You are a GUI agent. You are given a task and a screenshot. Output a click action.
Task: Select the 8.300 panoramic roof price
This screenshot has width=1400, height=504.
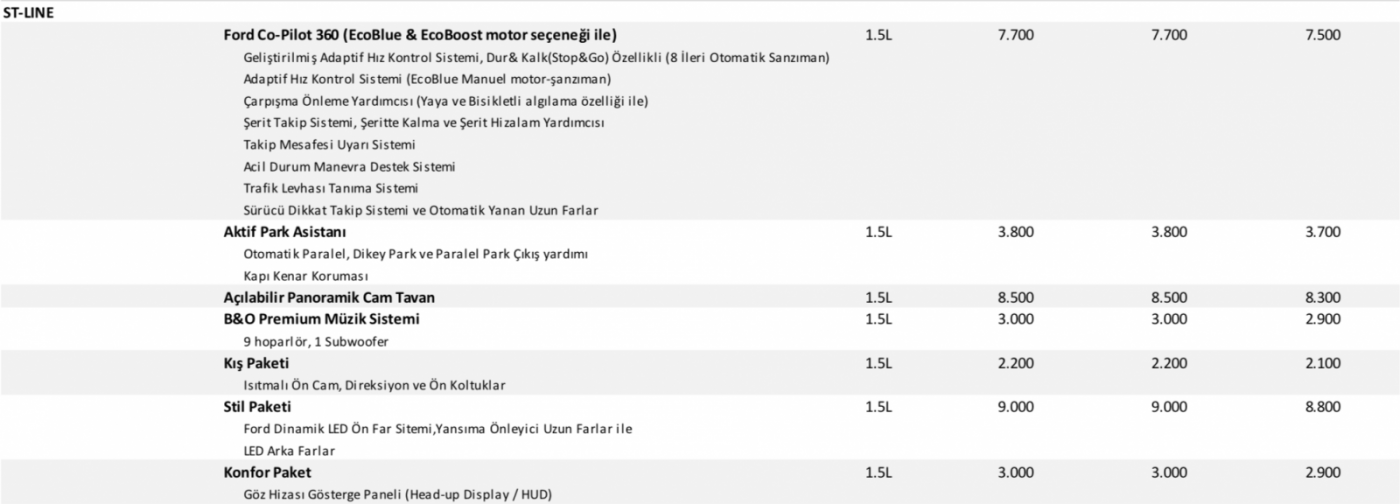1322,298
